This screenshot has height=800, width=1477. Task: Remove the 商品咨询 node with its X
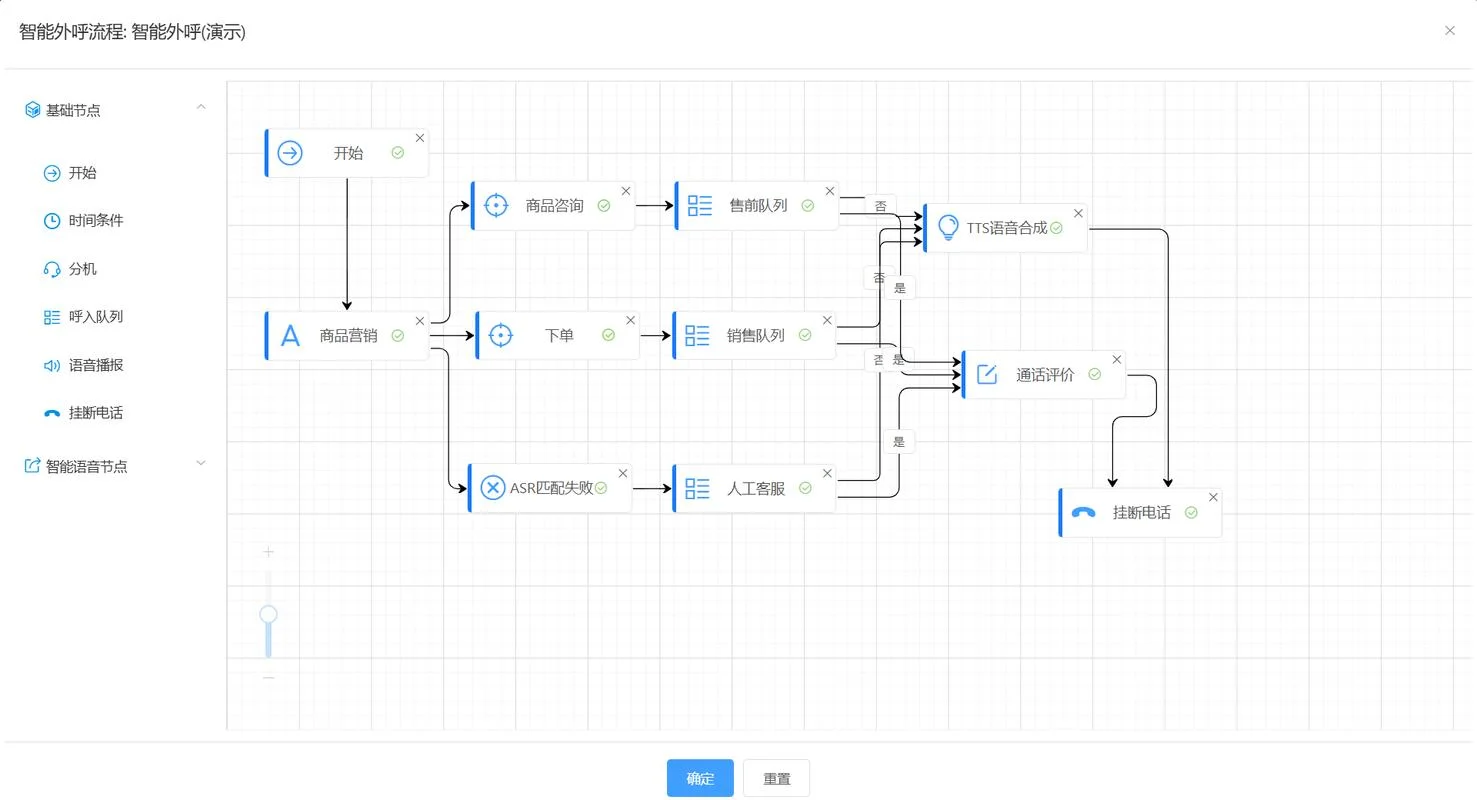626,190
